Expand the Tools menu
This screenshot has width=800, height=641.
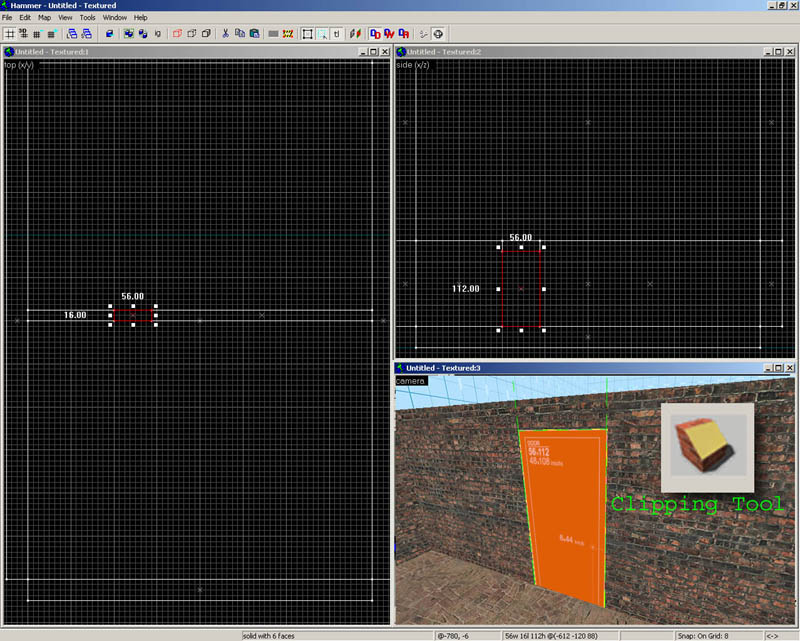click(88, 18)
